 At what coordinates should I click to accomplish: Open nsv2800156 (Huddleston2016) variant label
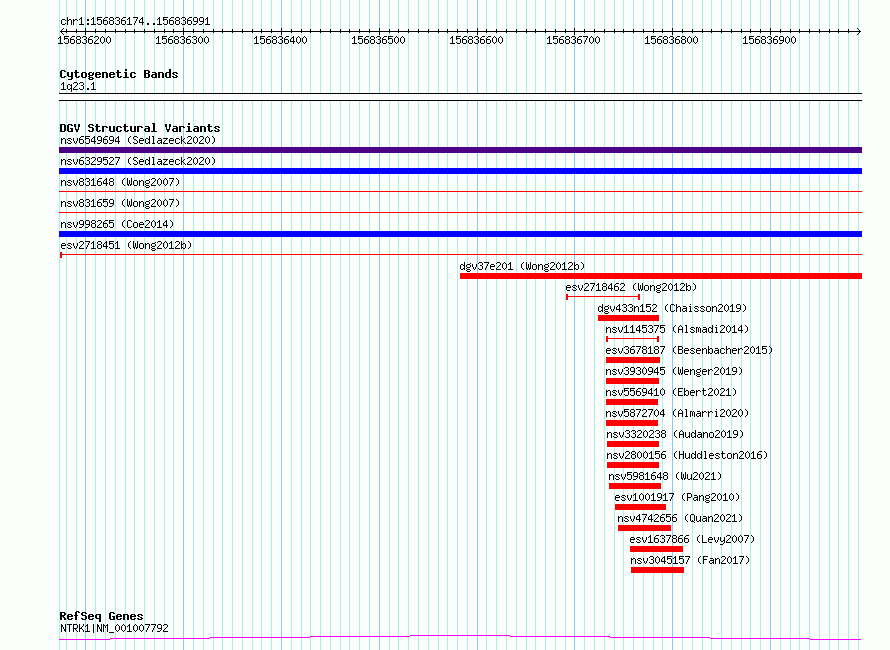[687, 455]
